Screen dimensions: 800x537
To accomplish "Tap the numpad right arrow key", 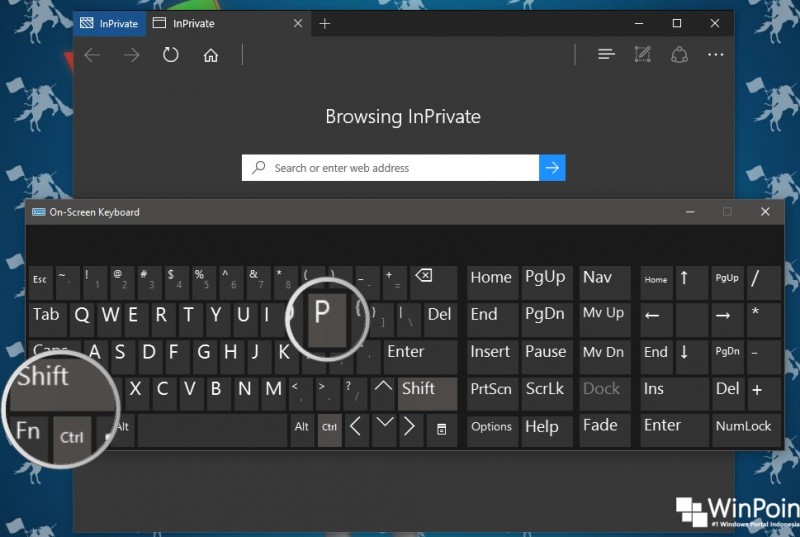I will click(727, 319).
